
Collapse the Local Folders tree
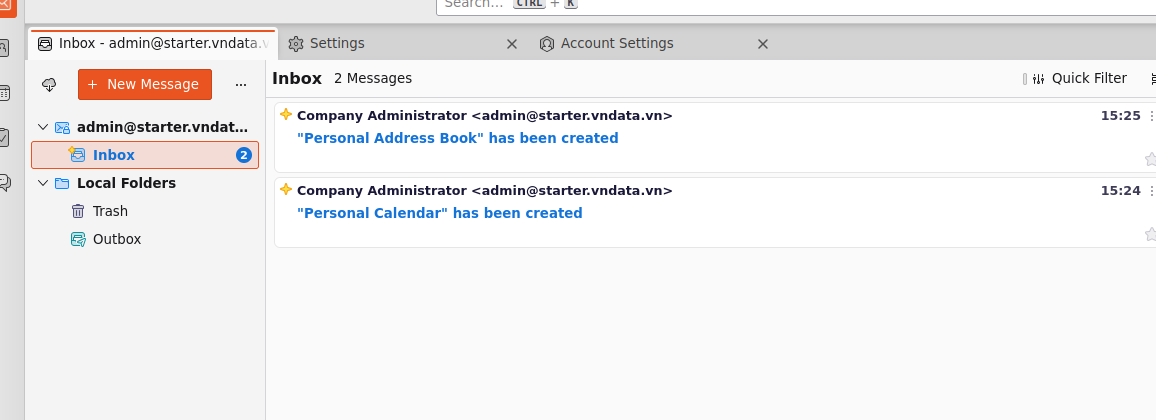point(43,183)
